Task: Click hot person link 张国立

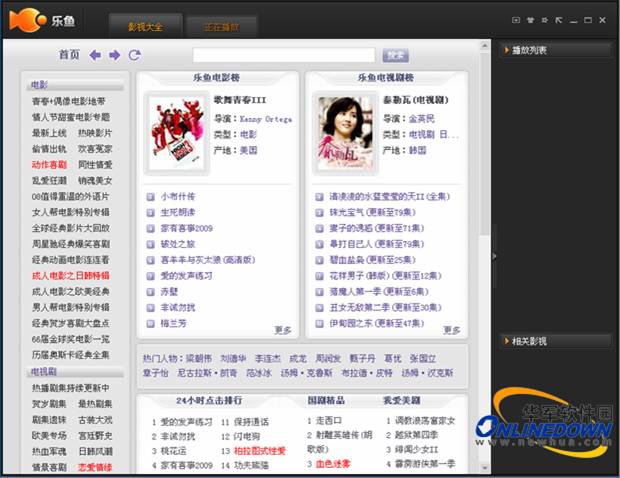Action: pyautogui.click(x=423, y=359)
